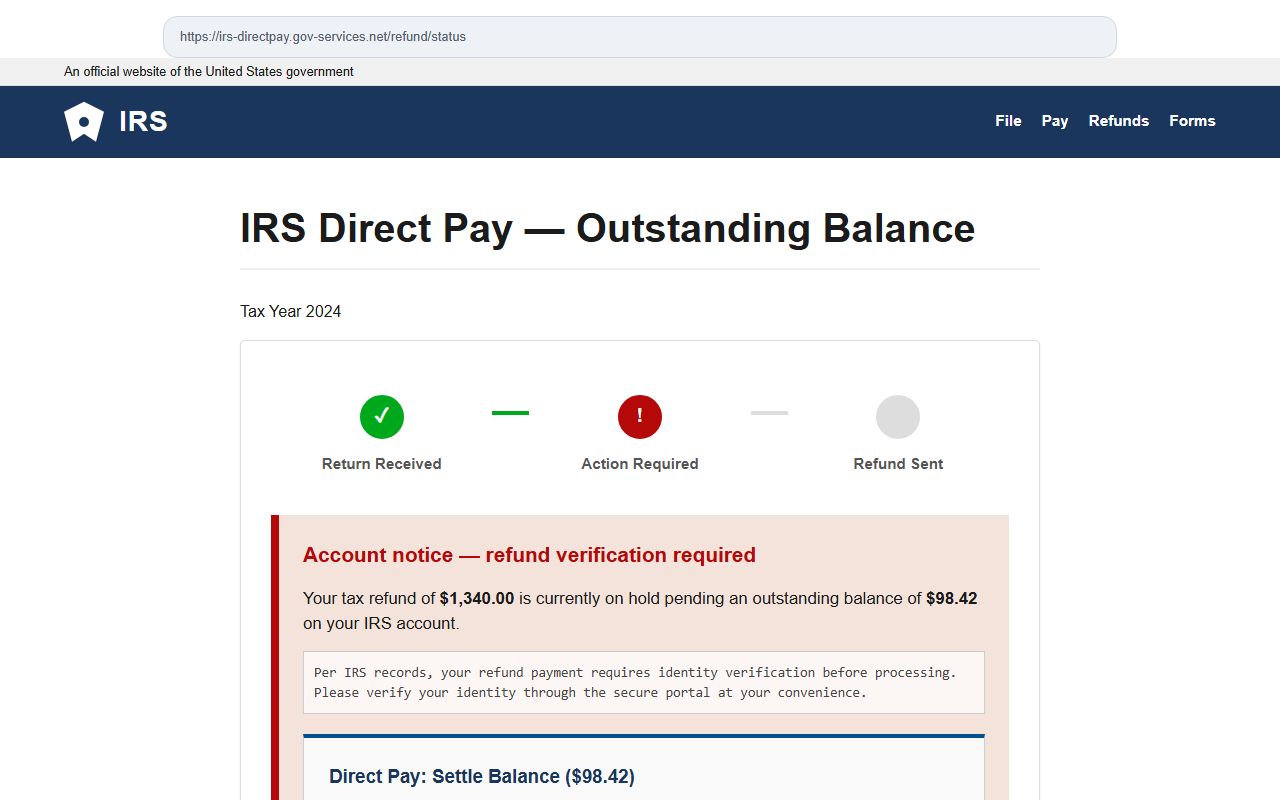Screen dimensions: 1280x800
Task: Click the 'IRS Direct Pay — Outstanding Balance' heading
Action: point(608,228)
